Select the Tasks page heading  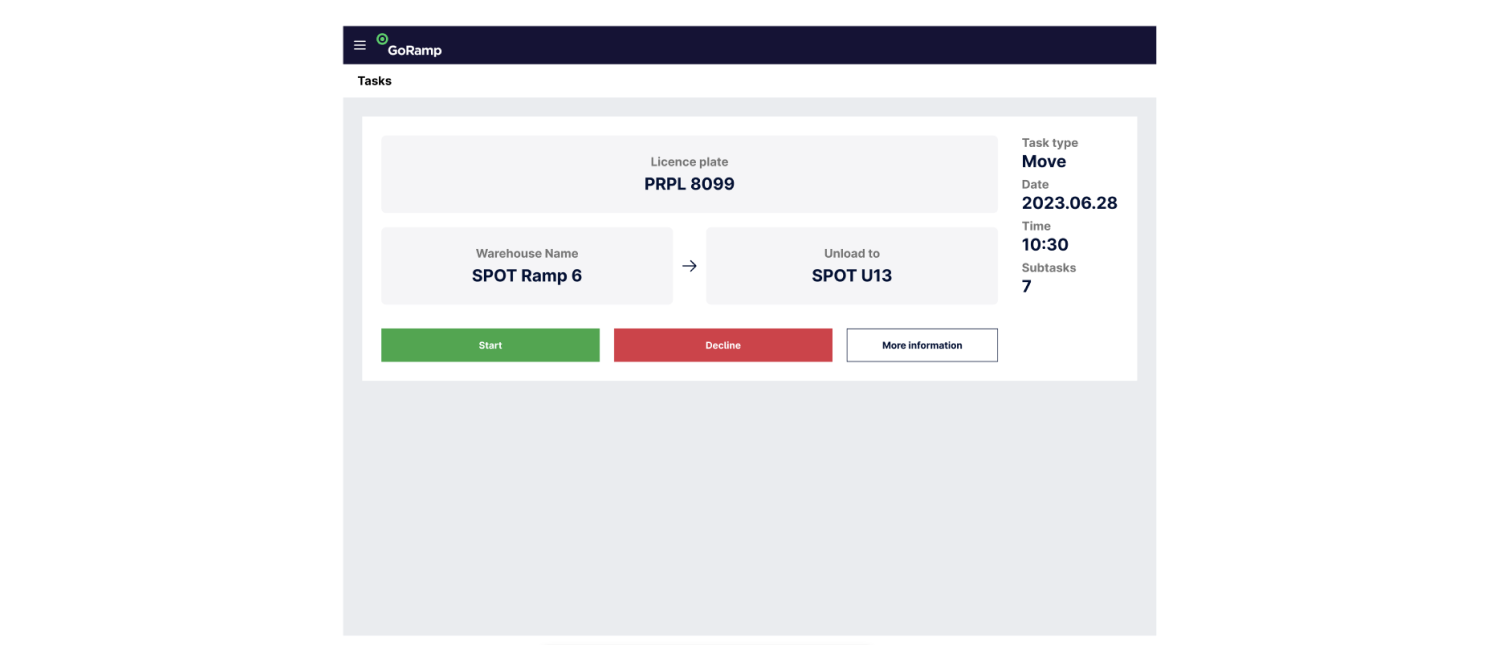[x=375, y=81]
